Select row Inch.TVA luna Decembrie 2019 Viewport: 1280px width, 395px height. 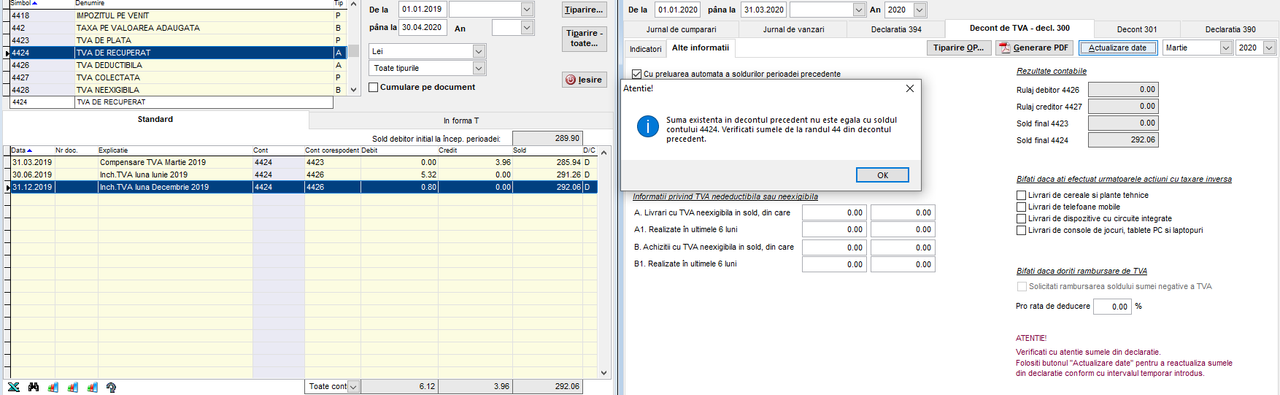pos(303,187)
